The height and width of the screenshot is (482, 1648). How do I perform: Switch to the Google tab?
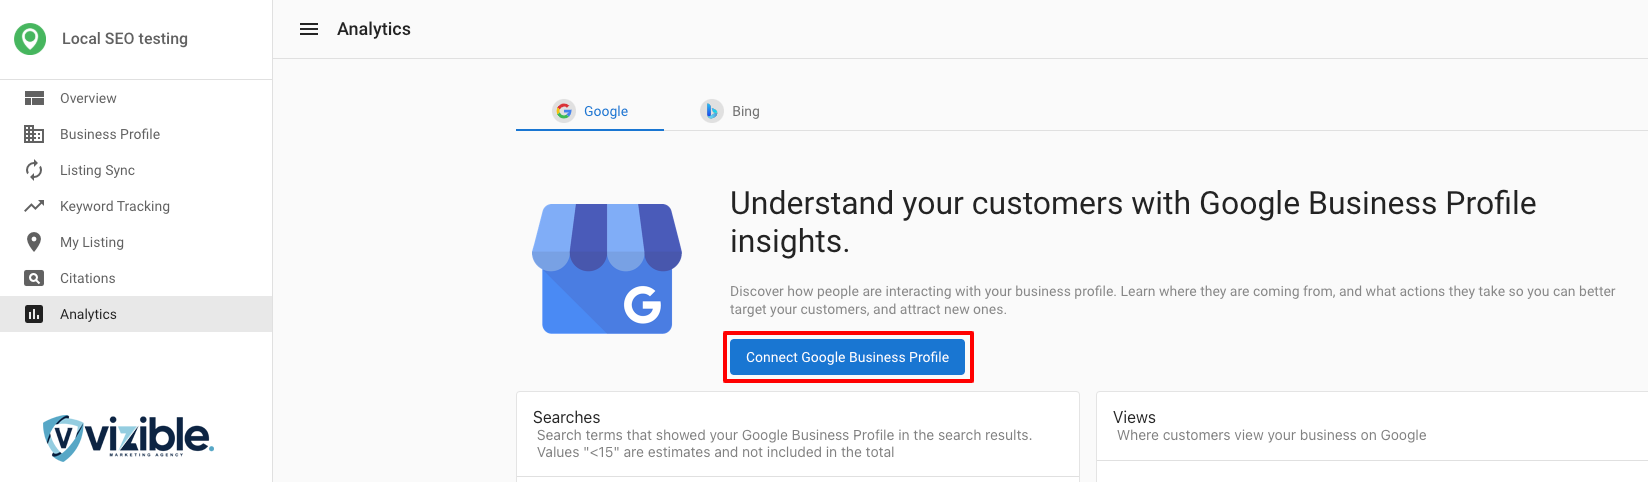click(x=591, y=111)
